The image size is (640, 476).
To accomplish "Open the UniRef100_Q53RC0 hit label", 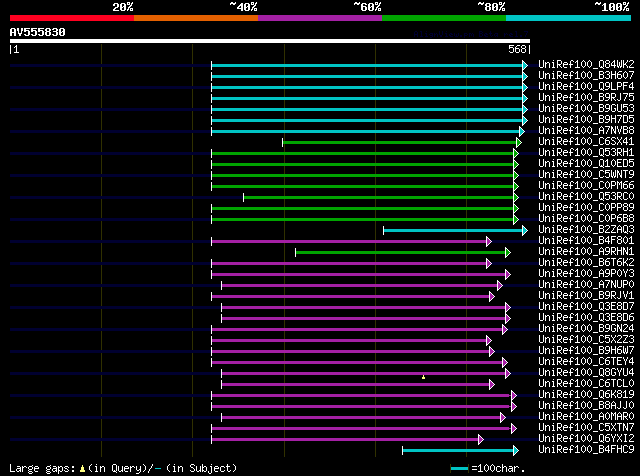I will [x=586, y=196].
